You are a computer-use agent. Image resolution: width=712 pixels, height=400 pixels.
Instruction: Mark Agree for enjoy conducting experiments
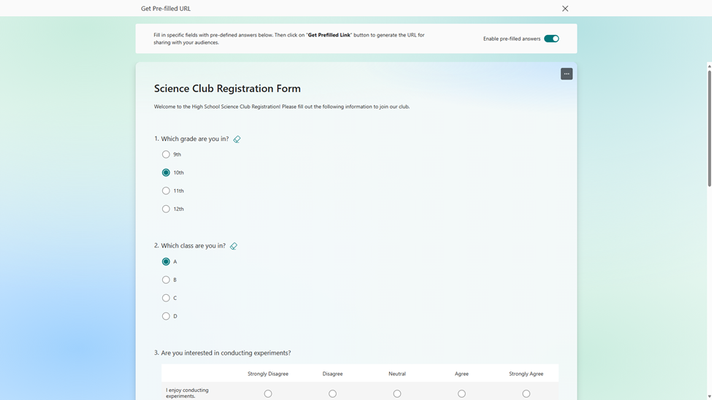[x=461, y=394]
